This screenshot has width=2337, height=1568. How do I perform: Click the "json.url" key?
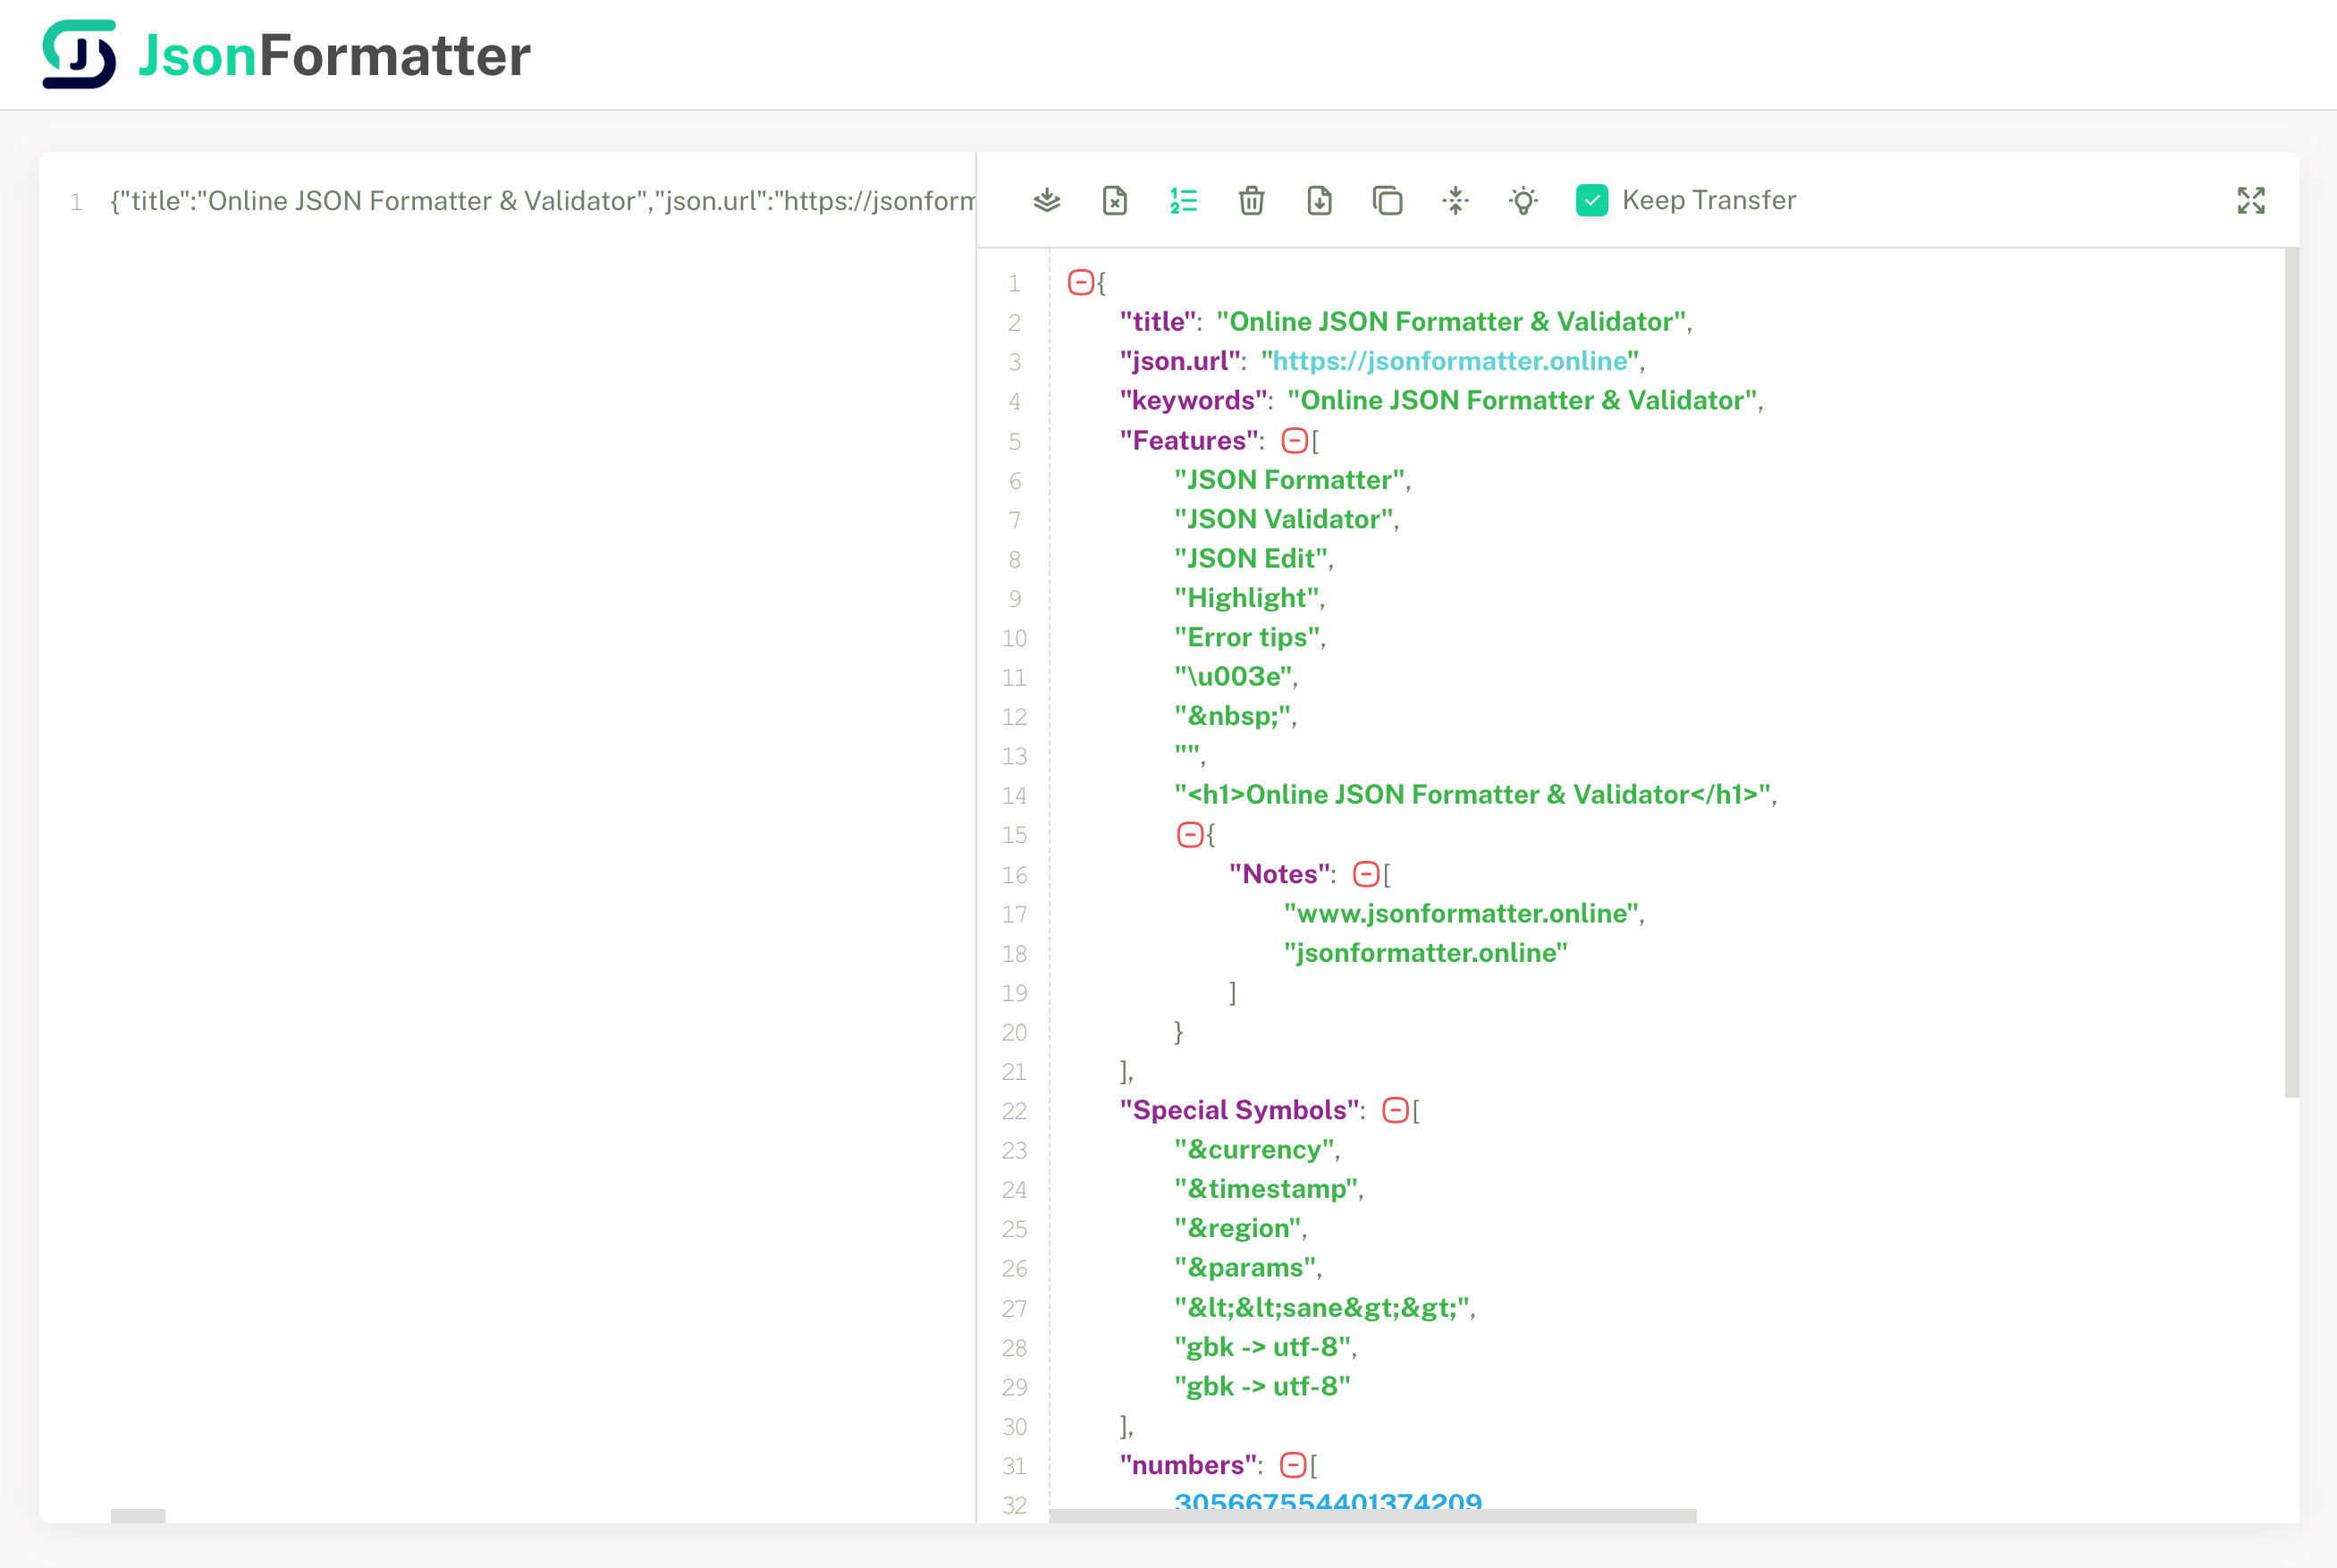(1181, 361)
